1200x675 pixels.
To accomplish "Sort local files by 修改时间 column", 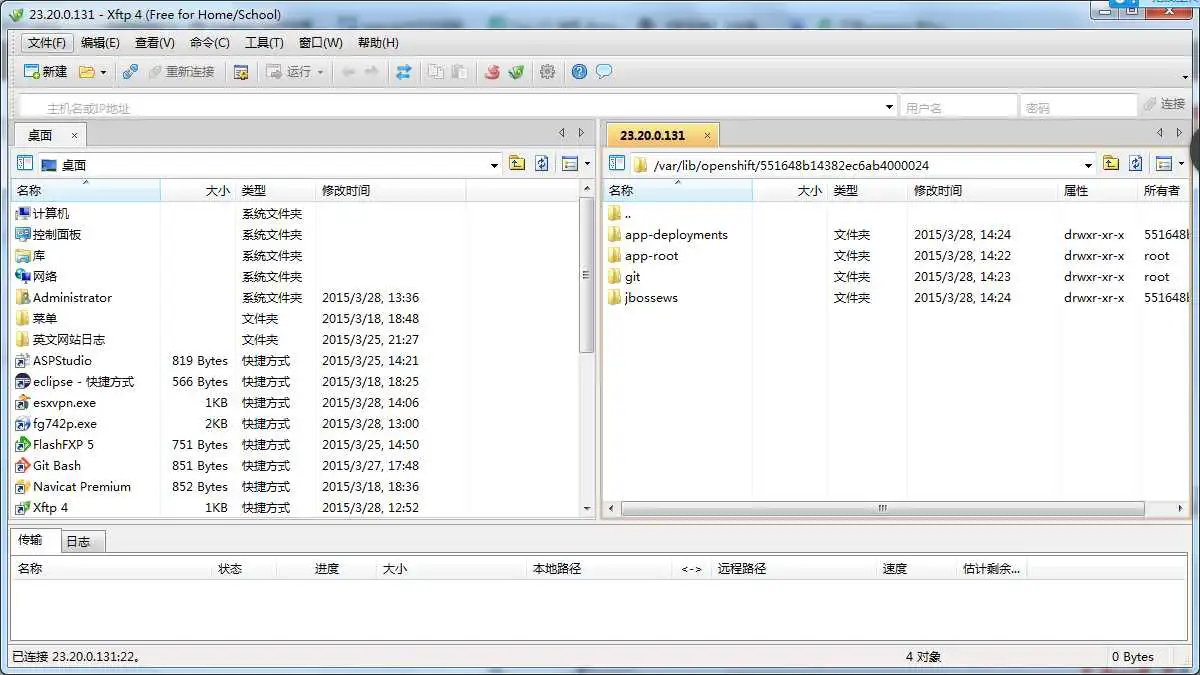I will tap(390, 190).
